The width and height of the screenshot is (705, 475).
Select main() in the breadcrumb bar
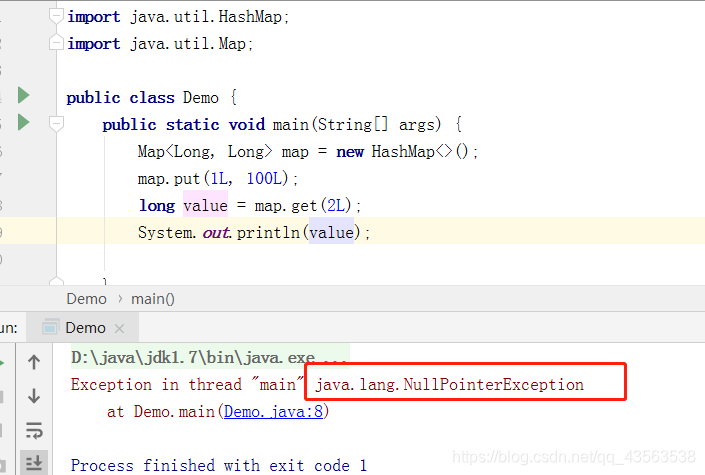(x=153, y=299)
